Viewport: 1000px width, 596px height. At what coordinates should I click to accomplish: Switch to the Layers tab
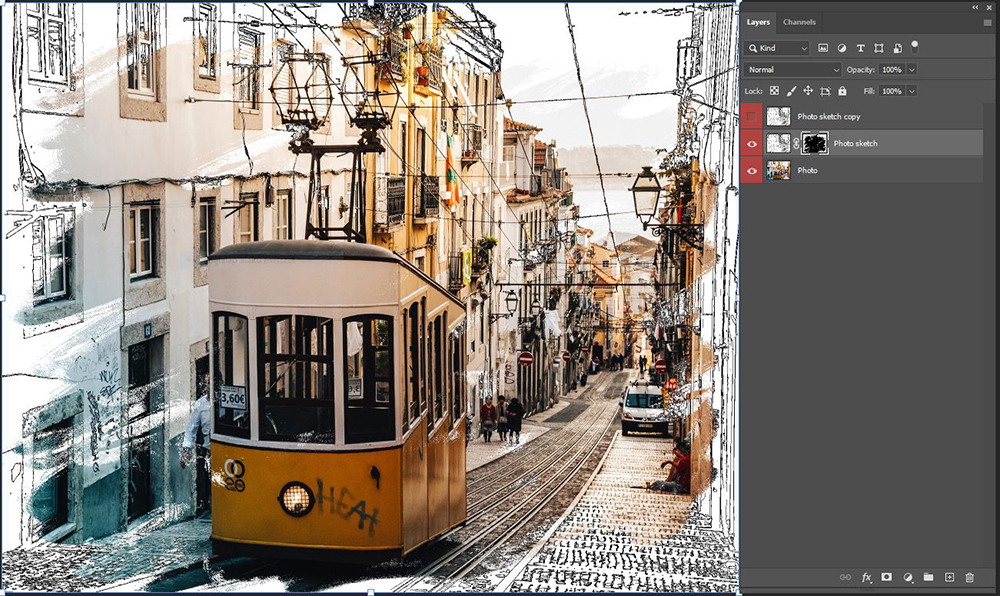[758, 22]
